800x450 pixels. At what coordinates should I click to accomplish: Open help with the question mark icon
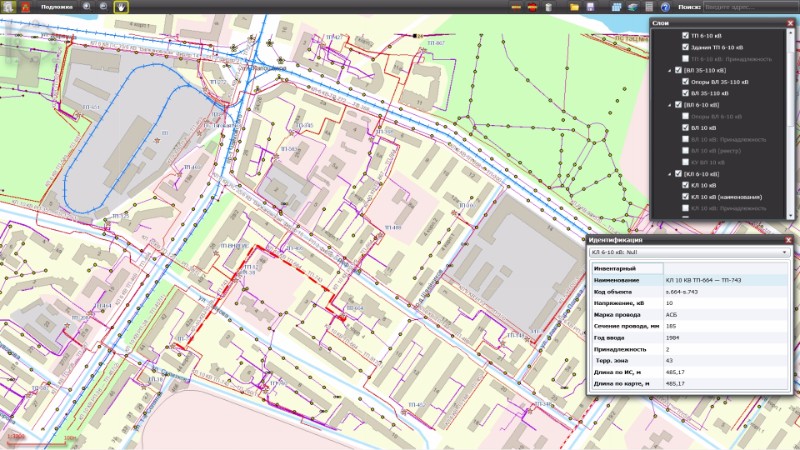point(665,7)
